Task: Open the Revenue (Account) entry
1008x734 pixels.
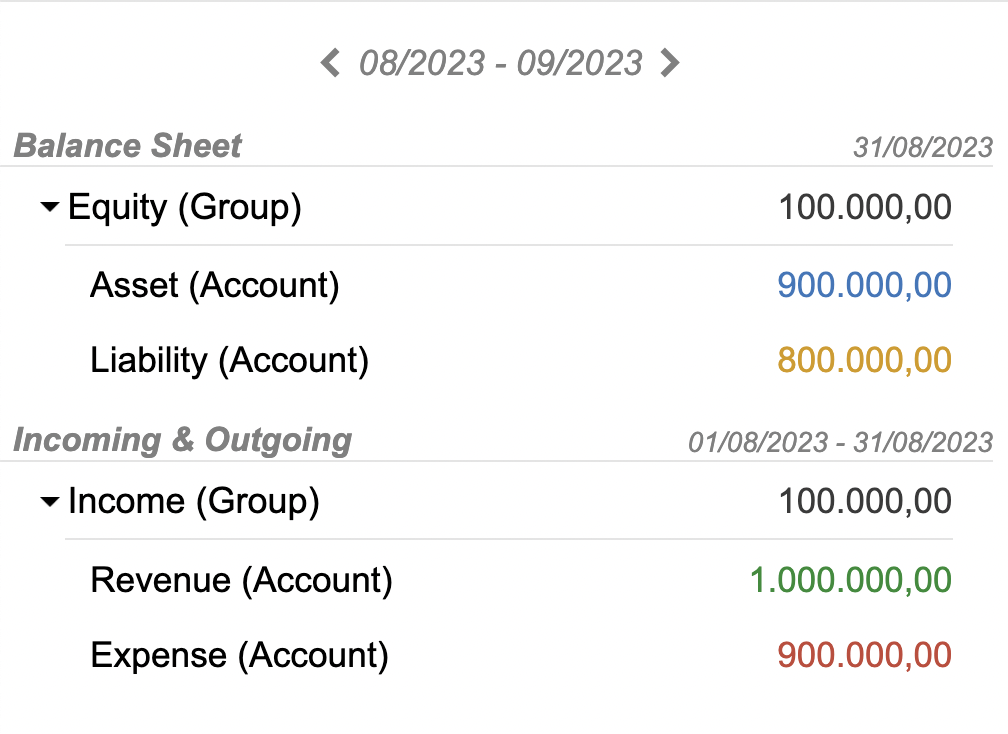Action: (241, 580)
